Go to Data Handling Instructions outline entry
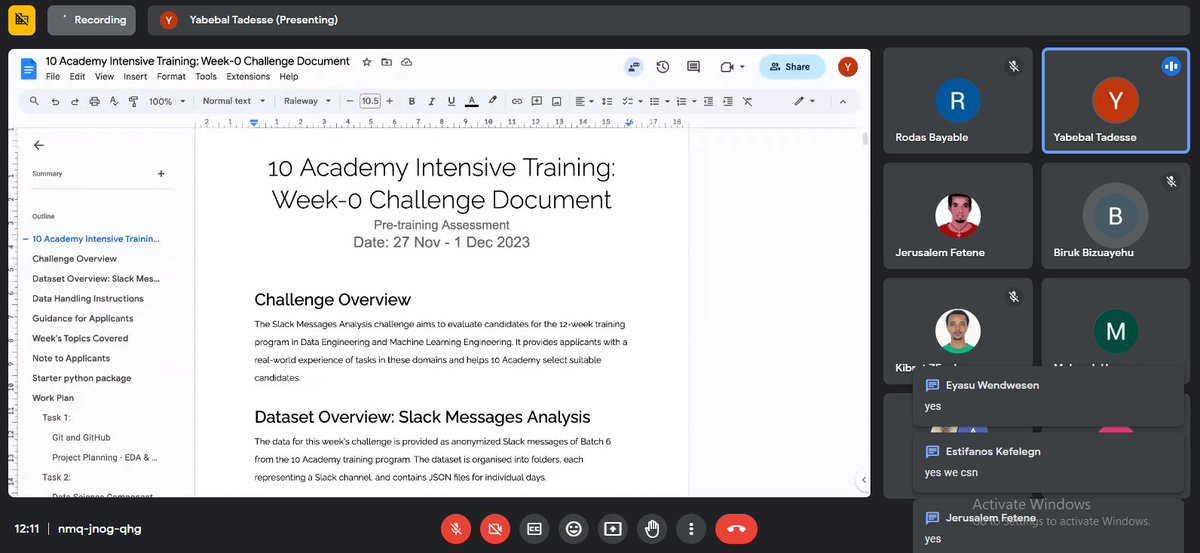Screen dimensions: 1200x553 pyautogui.click(x=88, y=299)
